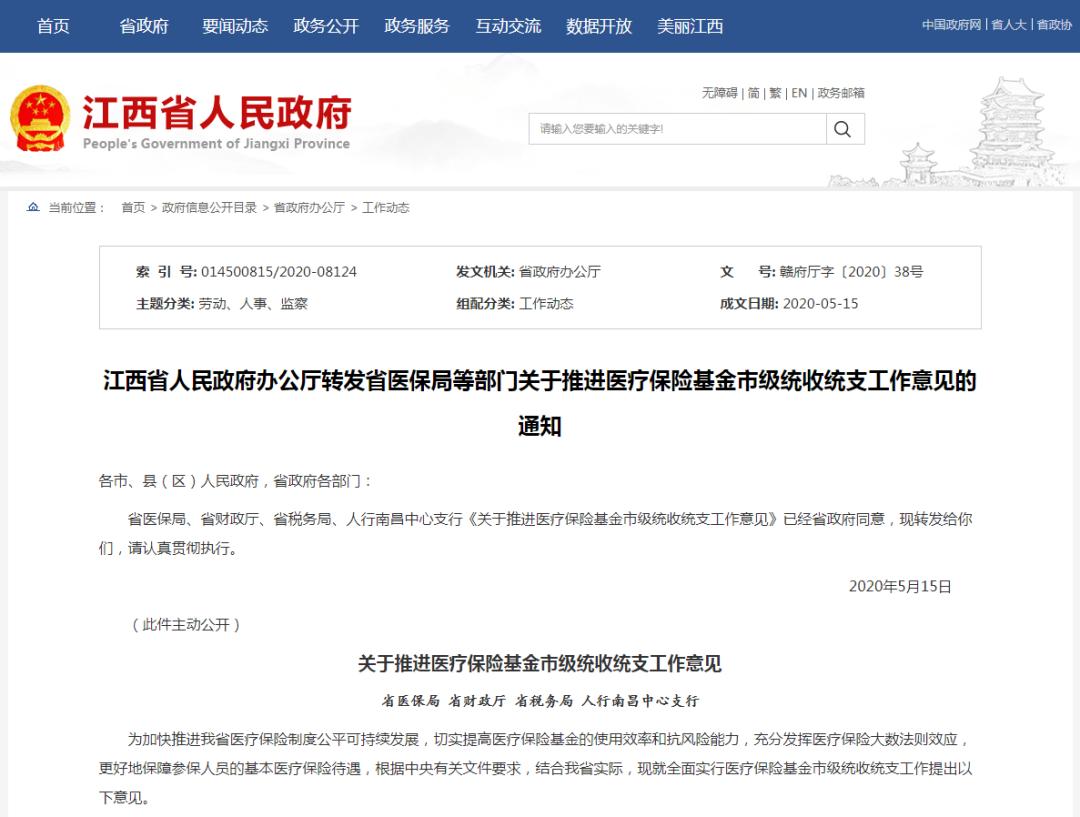Image resolution: width=1080 pixels, height=817 pixels.
Task: Click the note （此件主动公开）
Action: tap(185, 625)
